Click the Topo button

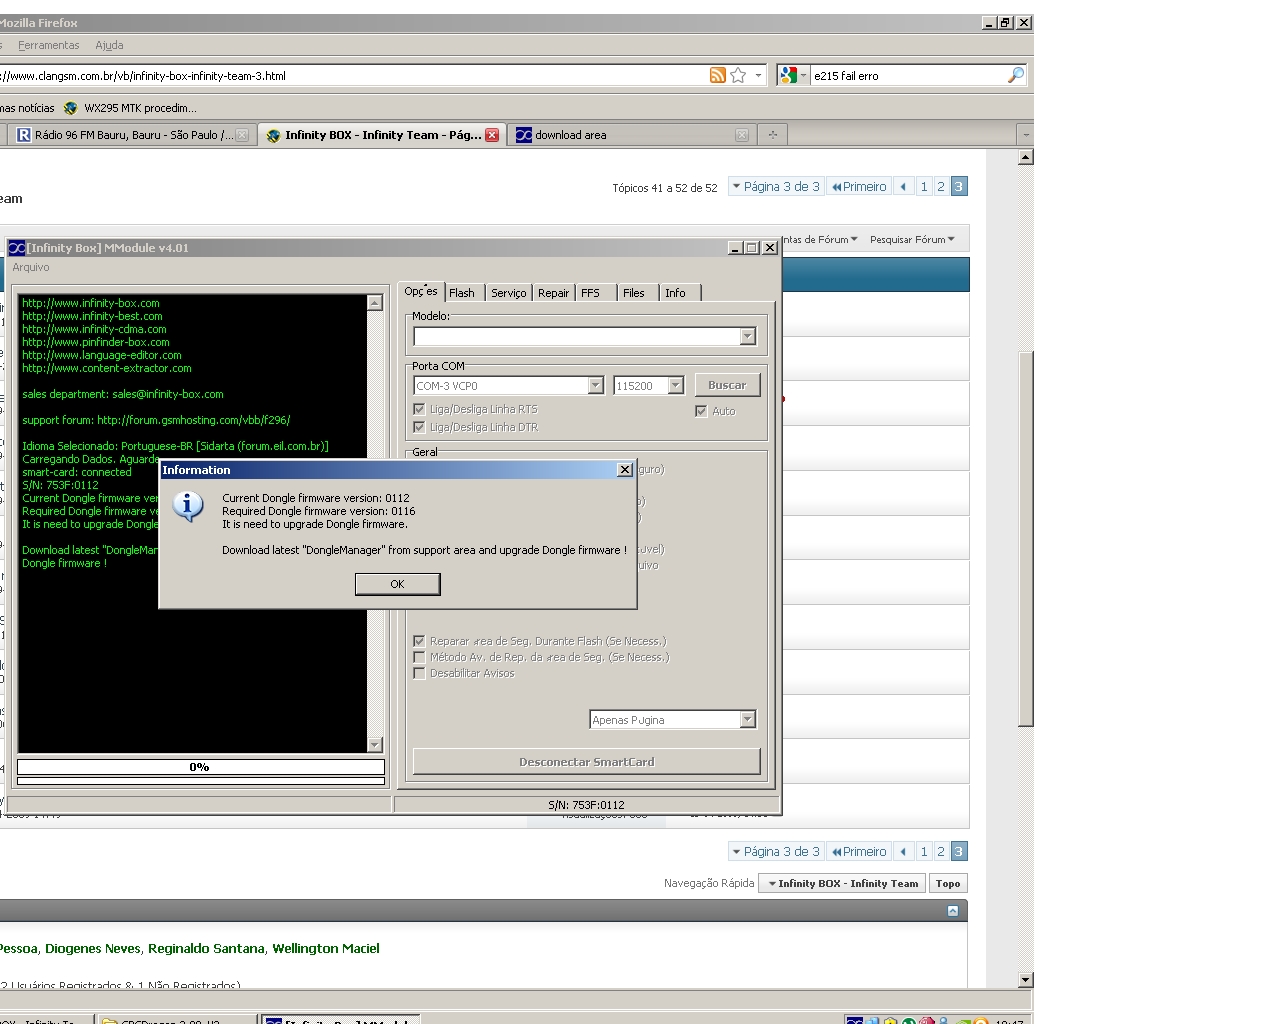point(948,884)
